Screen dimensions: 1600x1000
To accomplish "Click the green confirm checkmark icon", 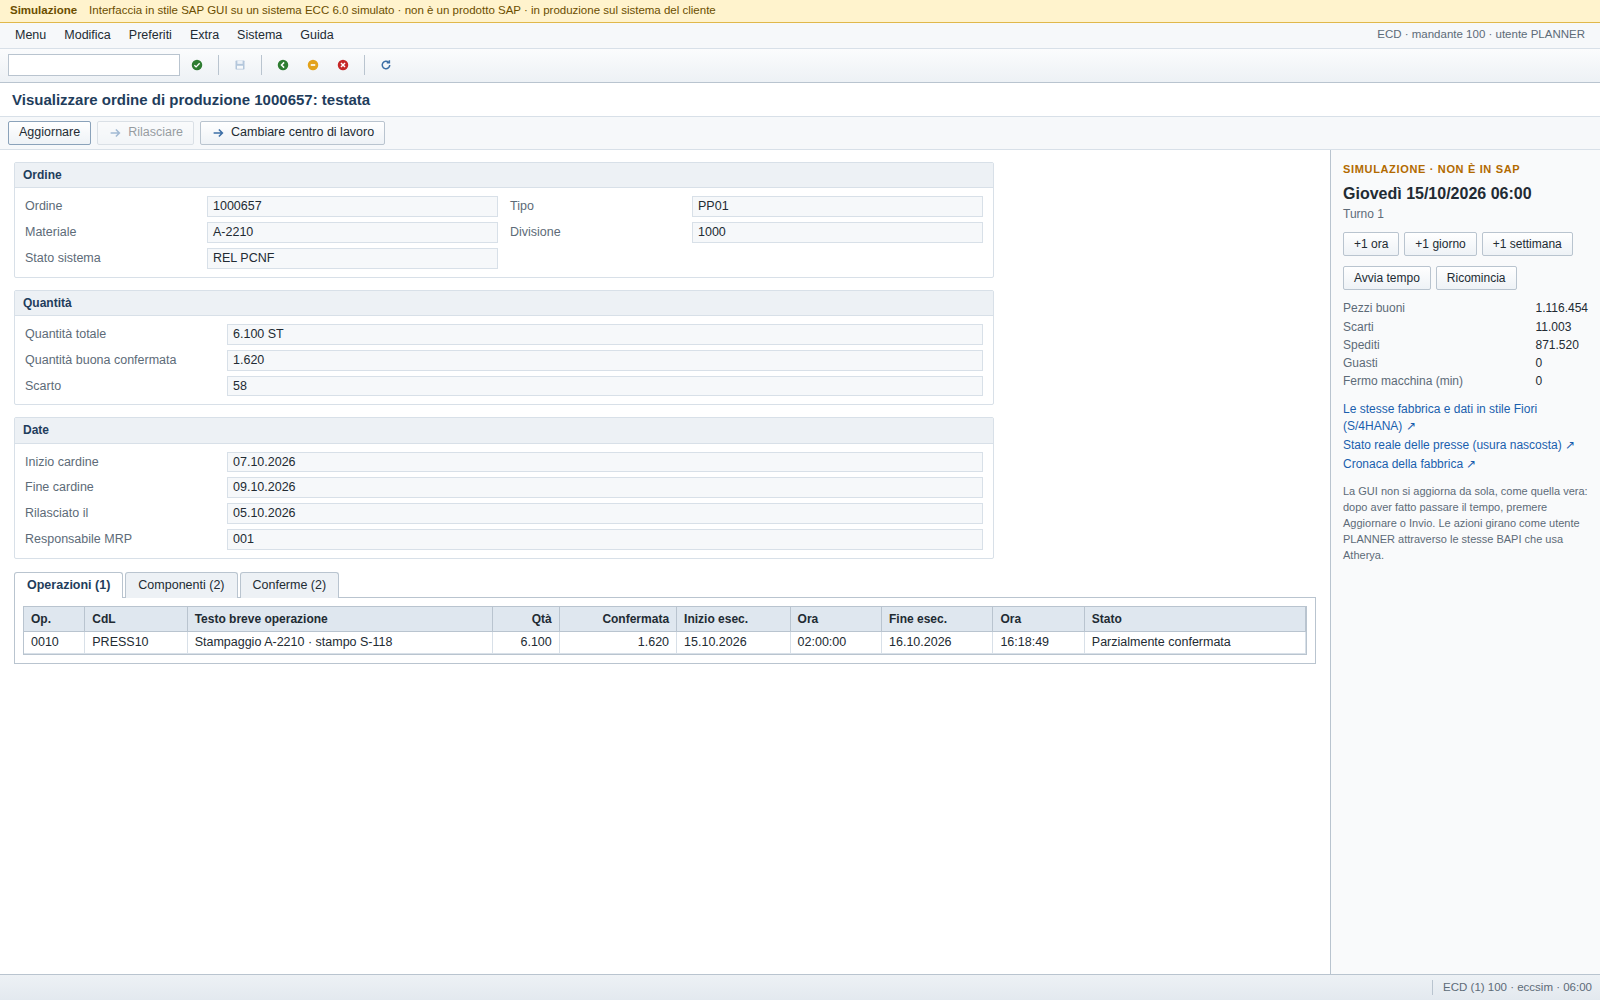I will coord(197,65).
